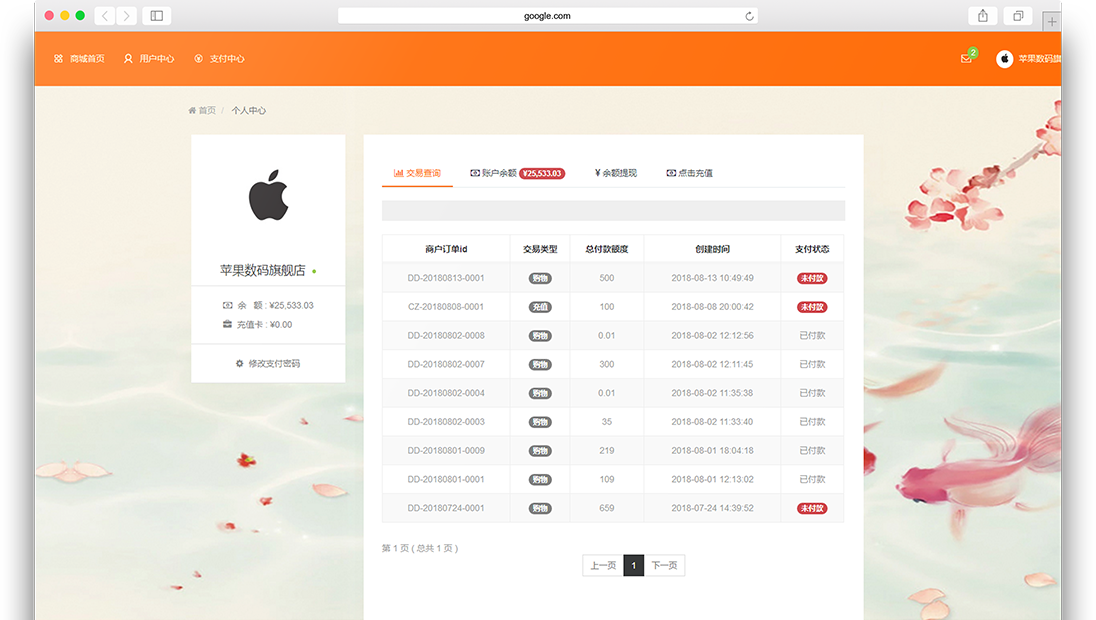Open 用户中心 in the top navigation
Image resolution: width=1096 pixels, height=620 pixels.
click(149, 59)
